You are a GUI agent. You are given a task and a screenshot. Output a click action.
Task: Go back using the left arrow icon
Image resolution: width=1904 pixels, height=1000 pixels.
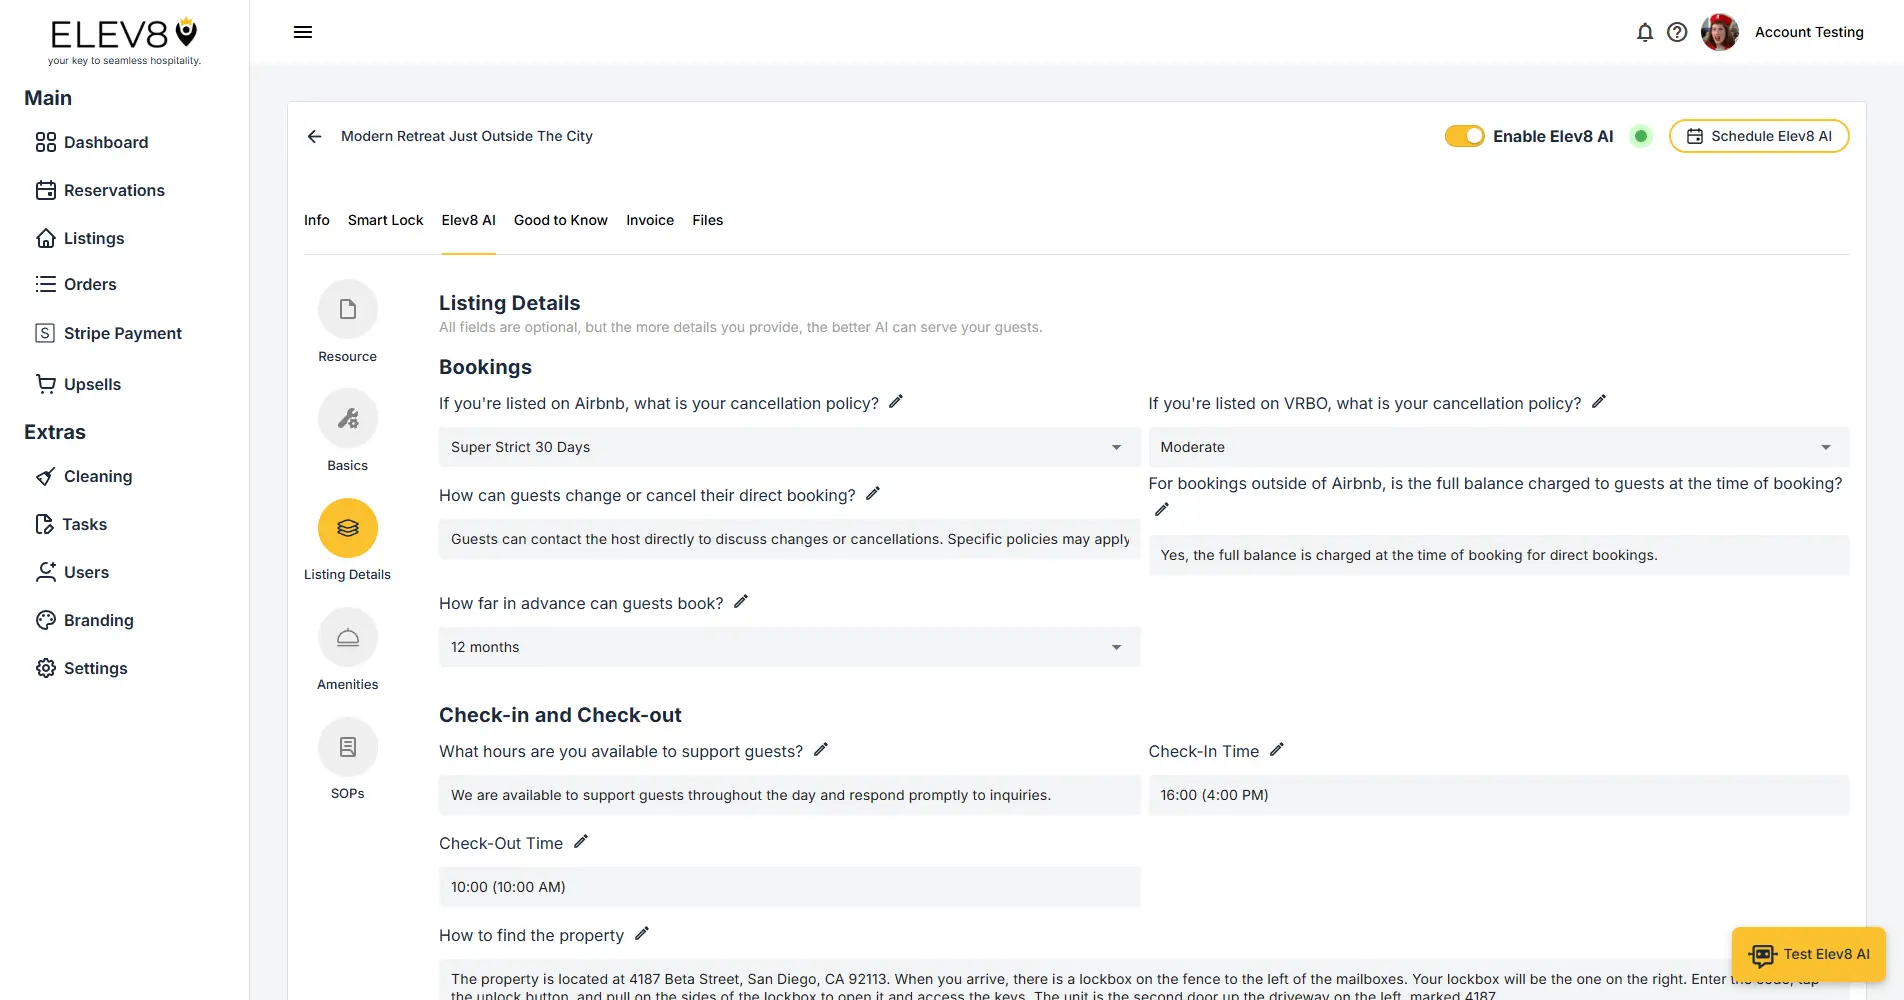(315, 136)
